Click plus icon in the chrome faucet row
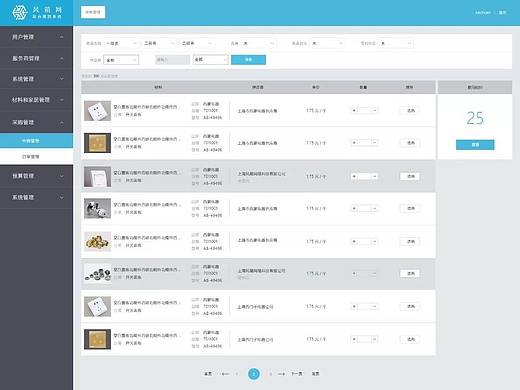The image size is (520, 390). [x=354, y=208]
